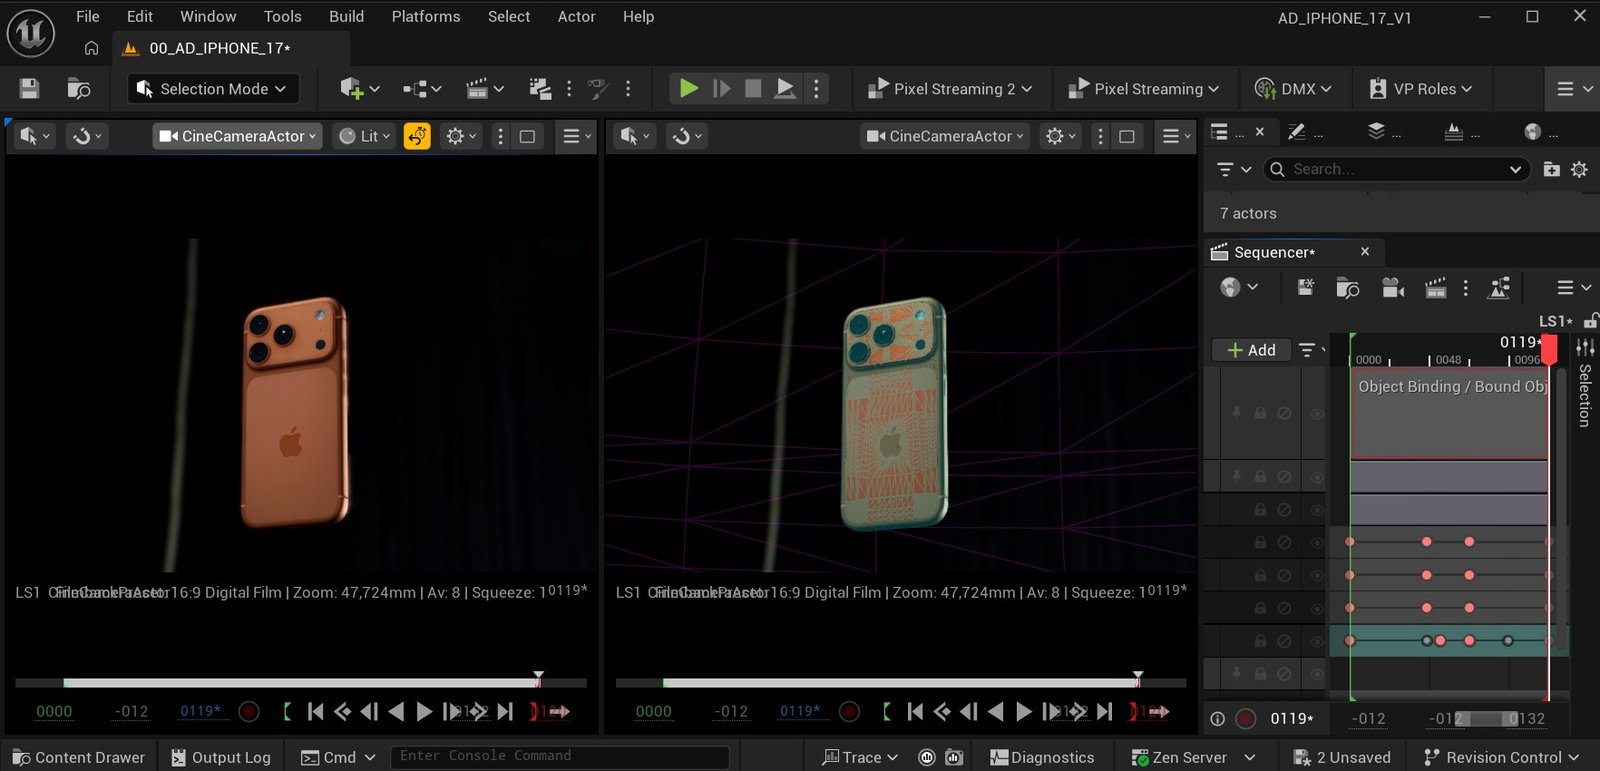Click the Stop simulation square icon
The height and width of the screenshot is (771, 1600).
point(753,89)
